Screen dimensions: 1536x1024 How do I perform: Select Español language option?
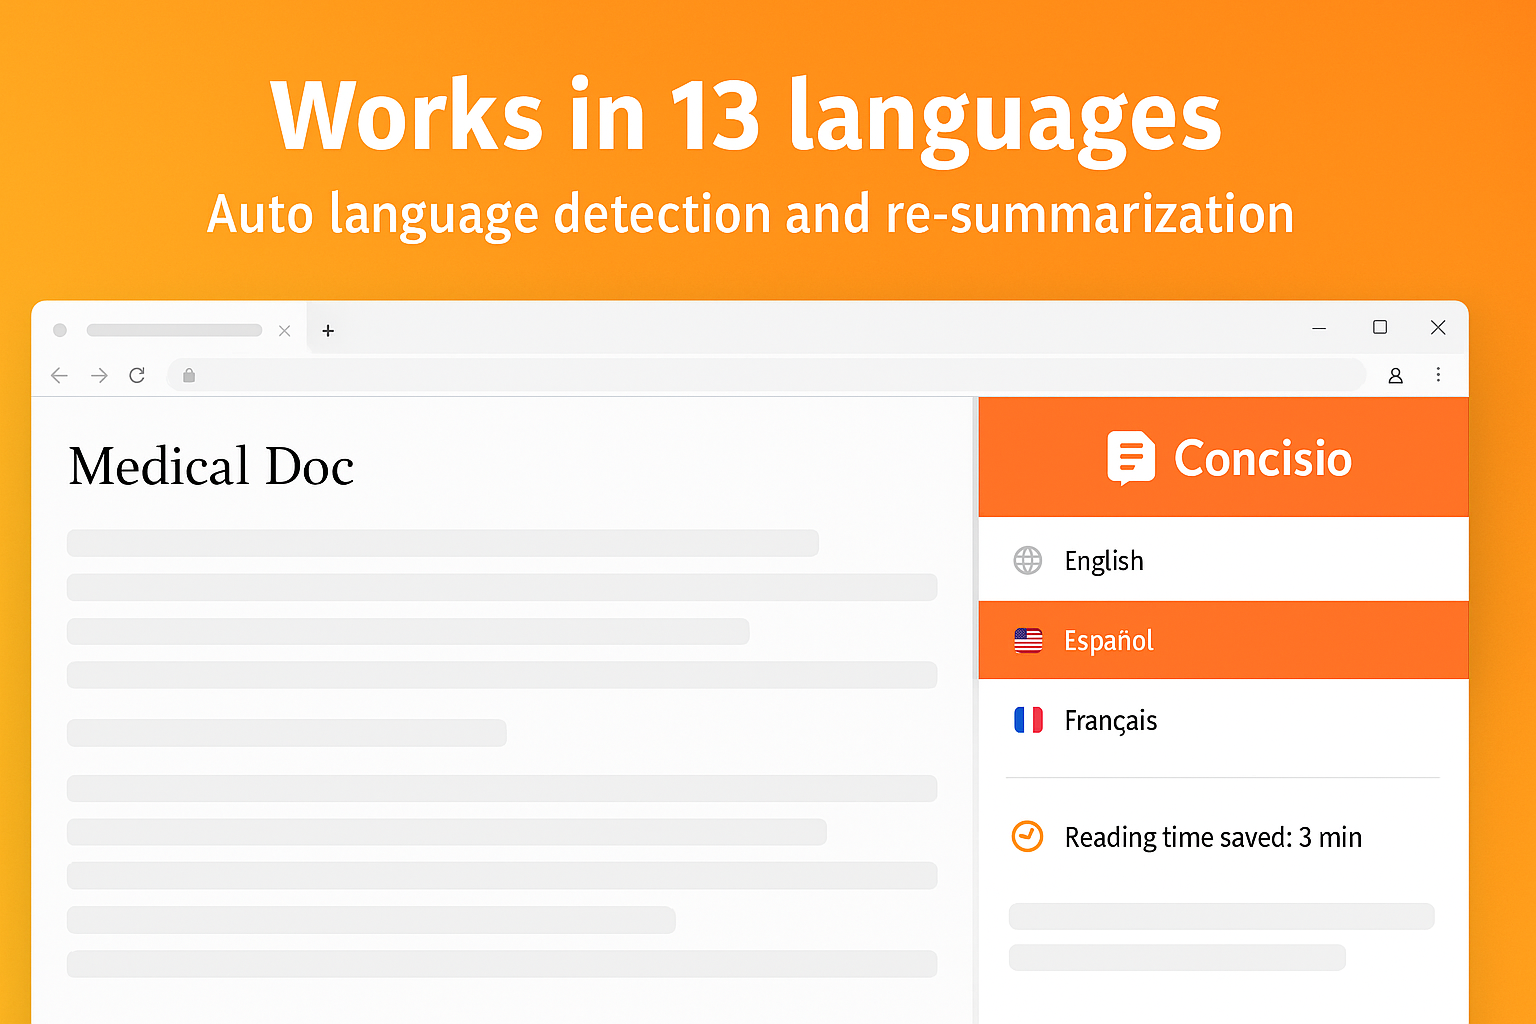(x=1223, y=640)
